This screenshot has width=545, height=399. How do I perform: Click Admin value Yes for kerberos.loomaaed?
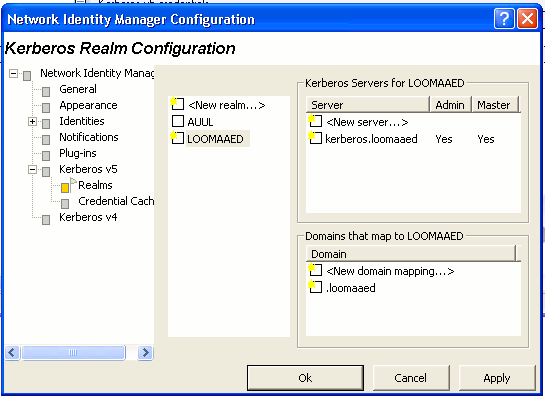pyautogui.click(x=444, y=139)
